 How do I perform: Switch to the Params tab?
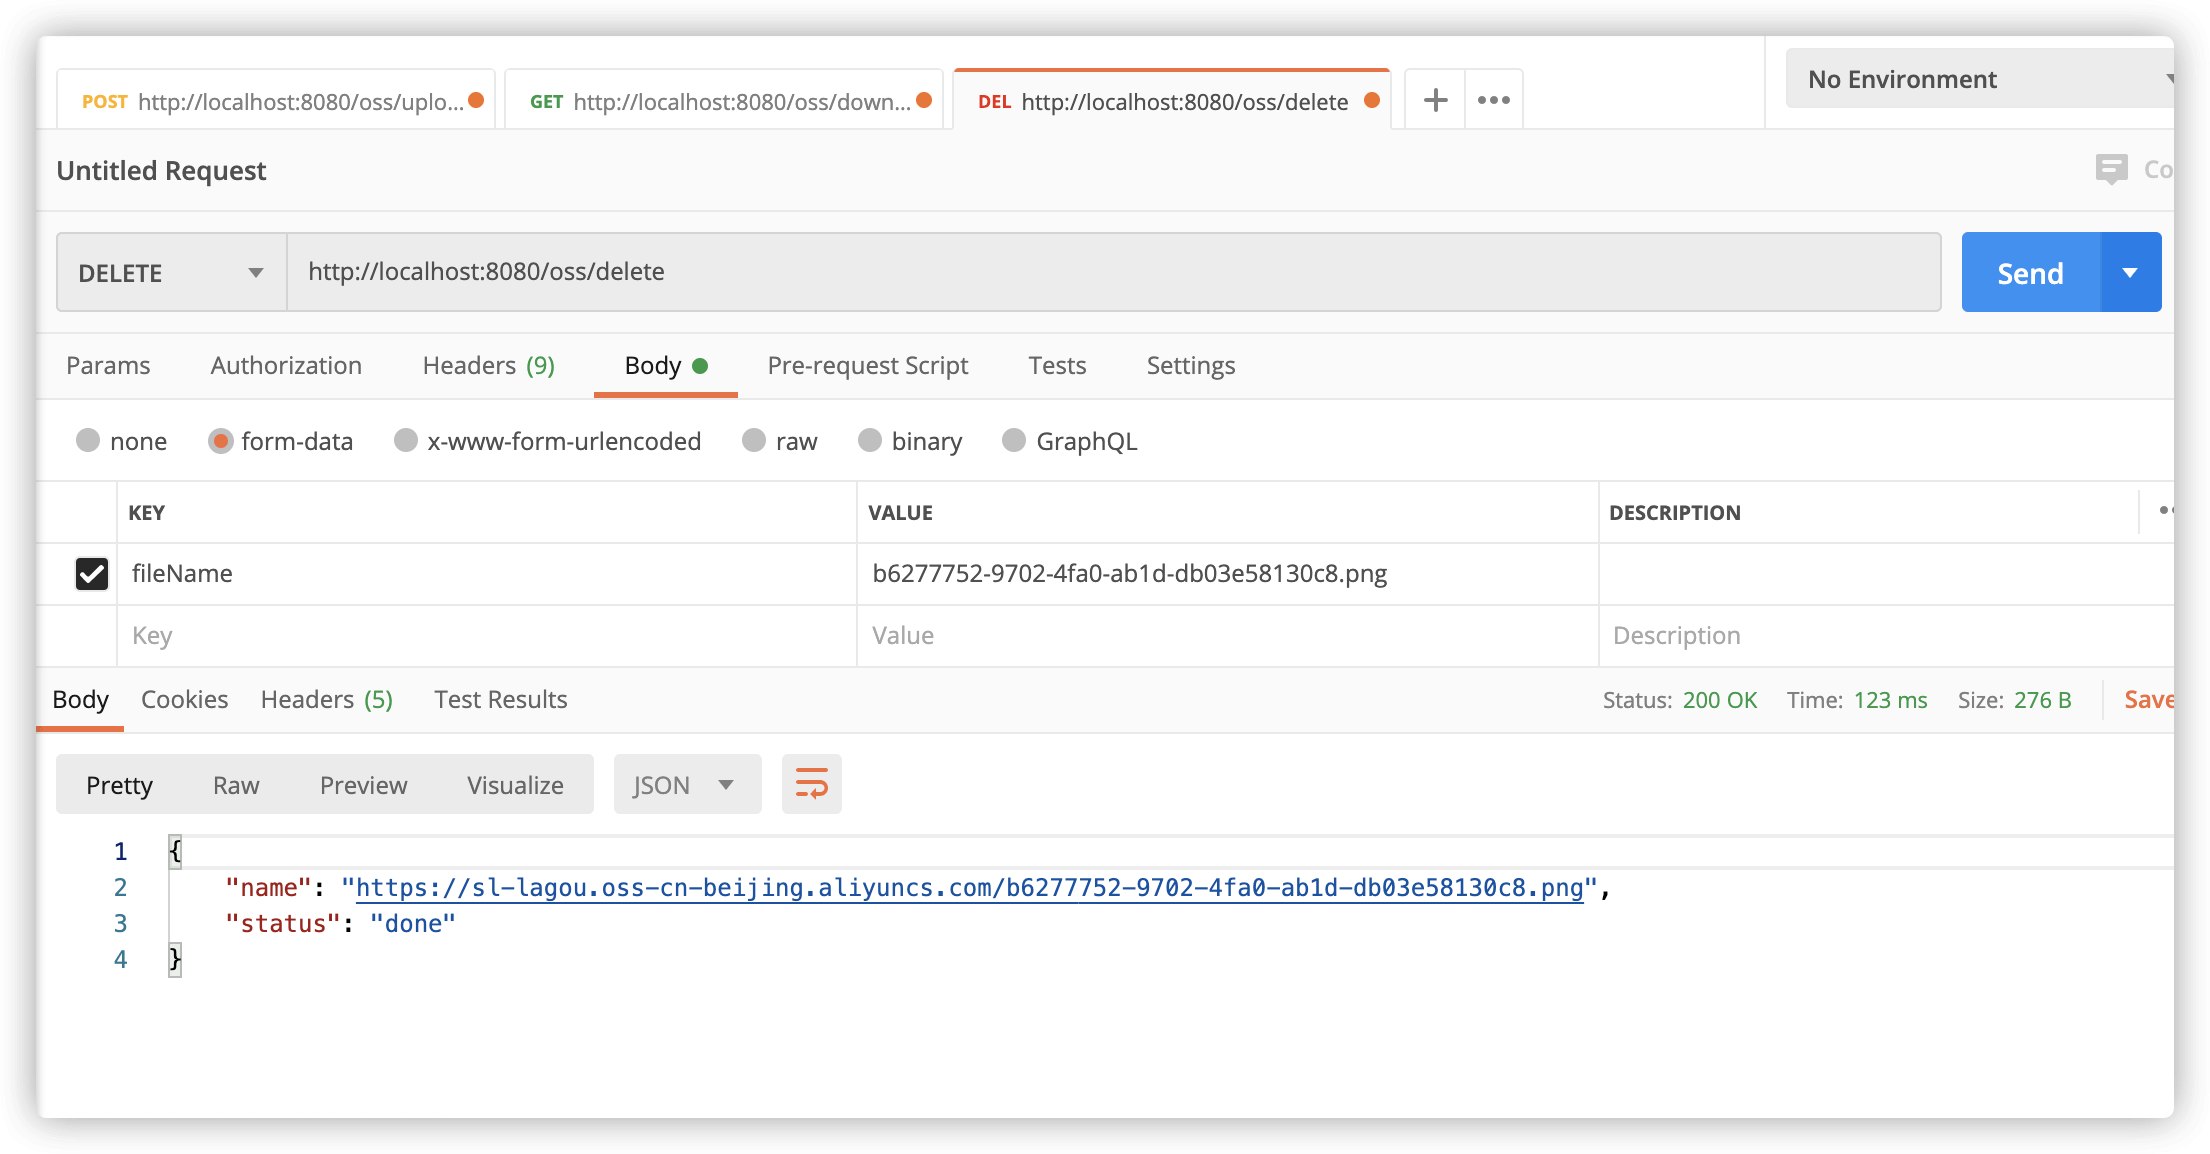click(x=107, y=365)
